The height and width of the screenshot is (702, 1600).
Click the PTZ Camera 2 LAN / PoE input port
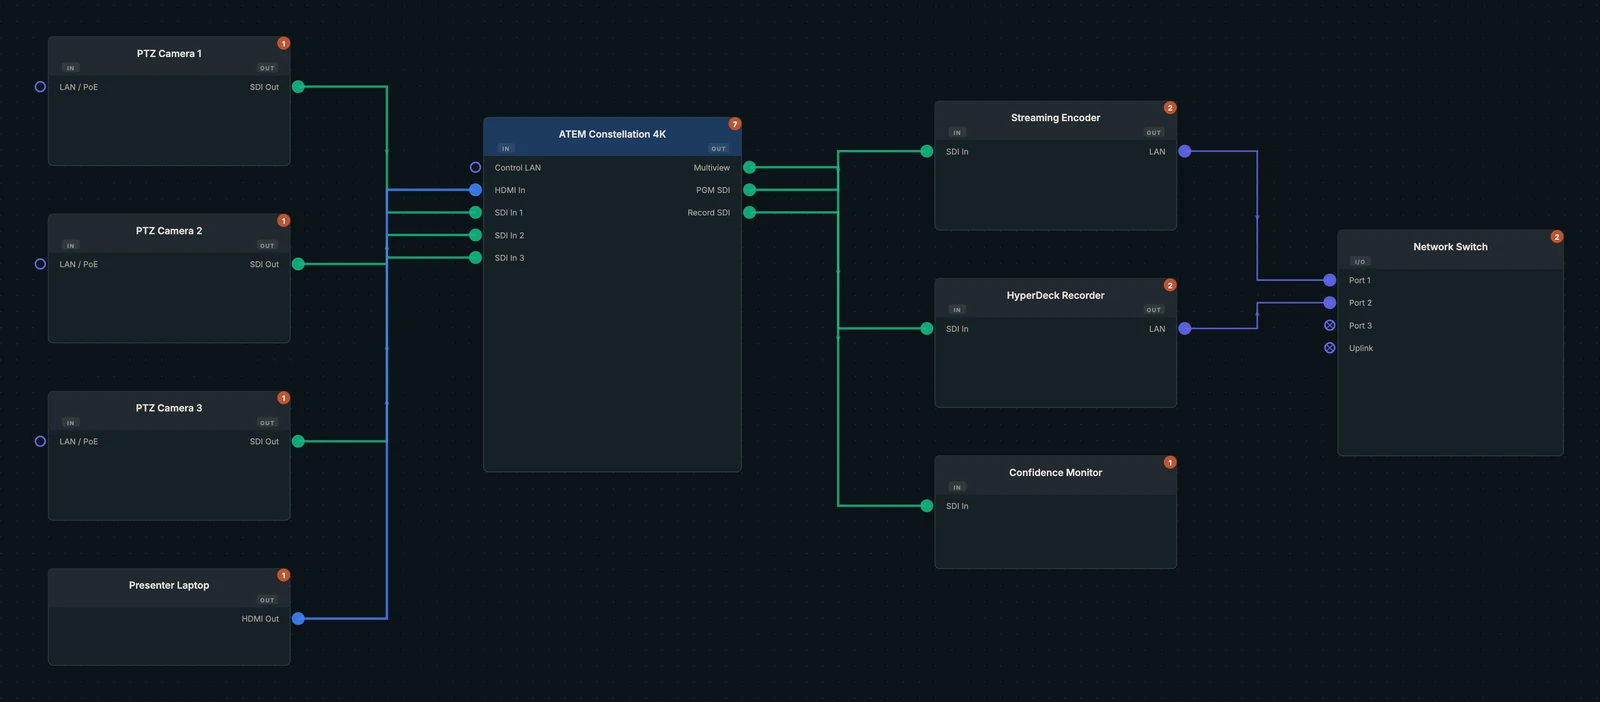pos(40,264)
